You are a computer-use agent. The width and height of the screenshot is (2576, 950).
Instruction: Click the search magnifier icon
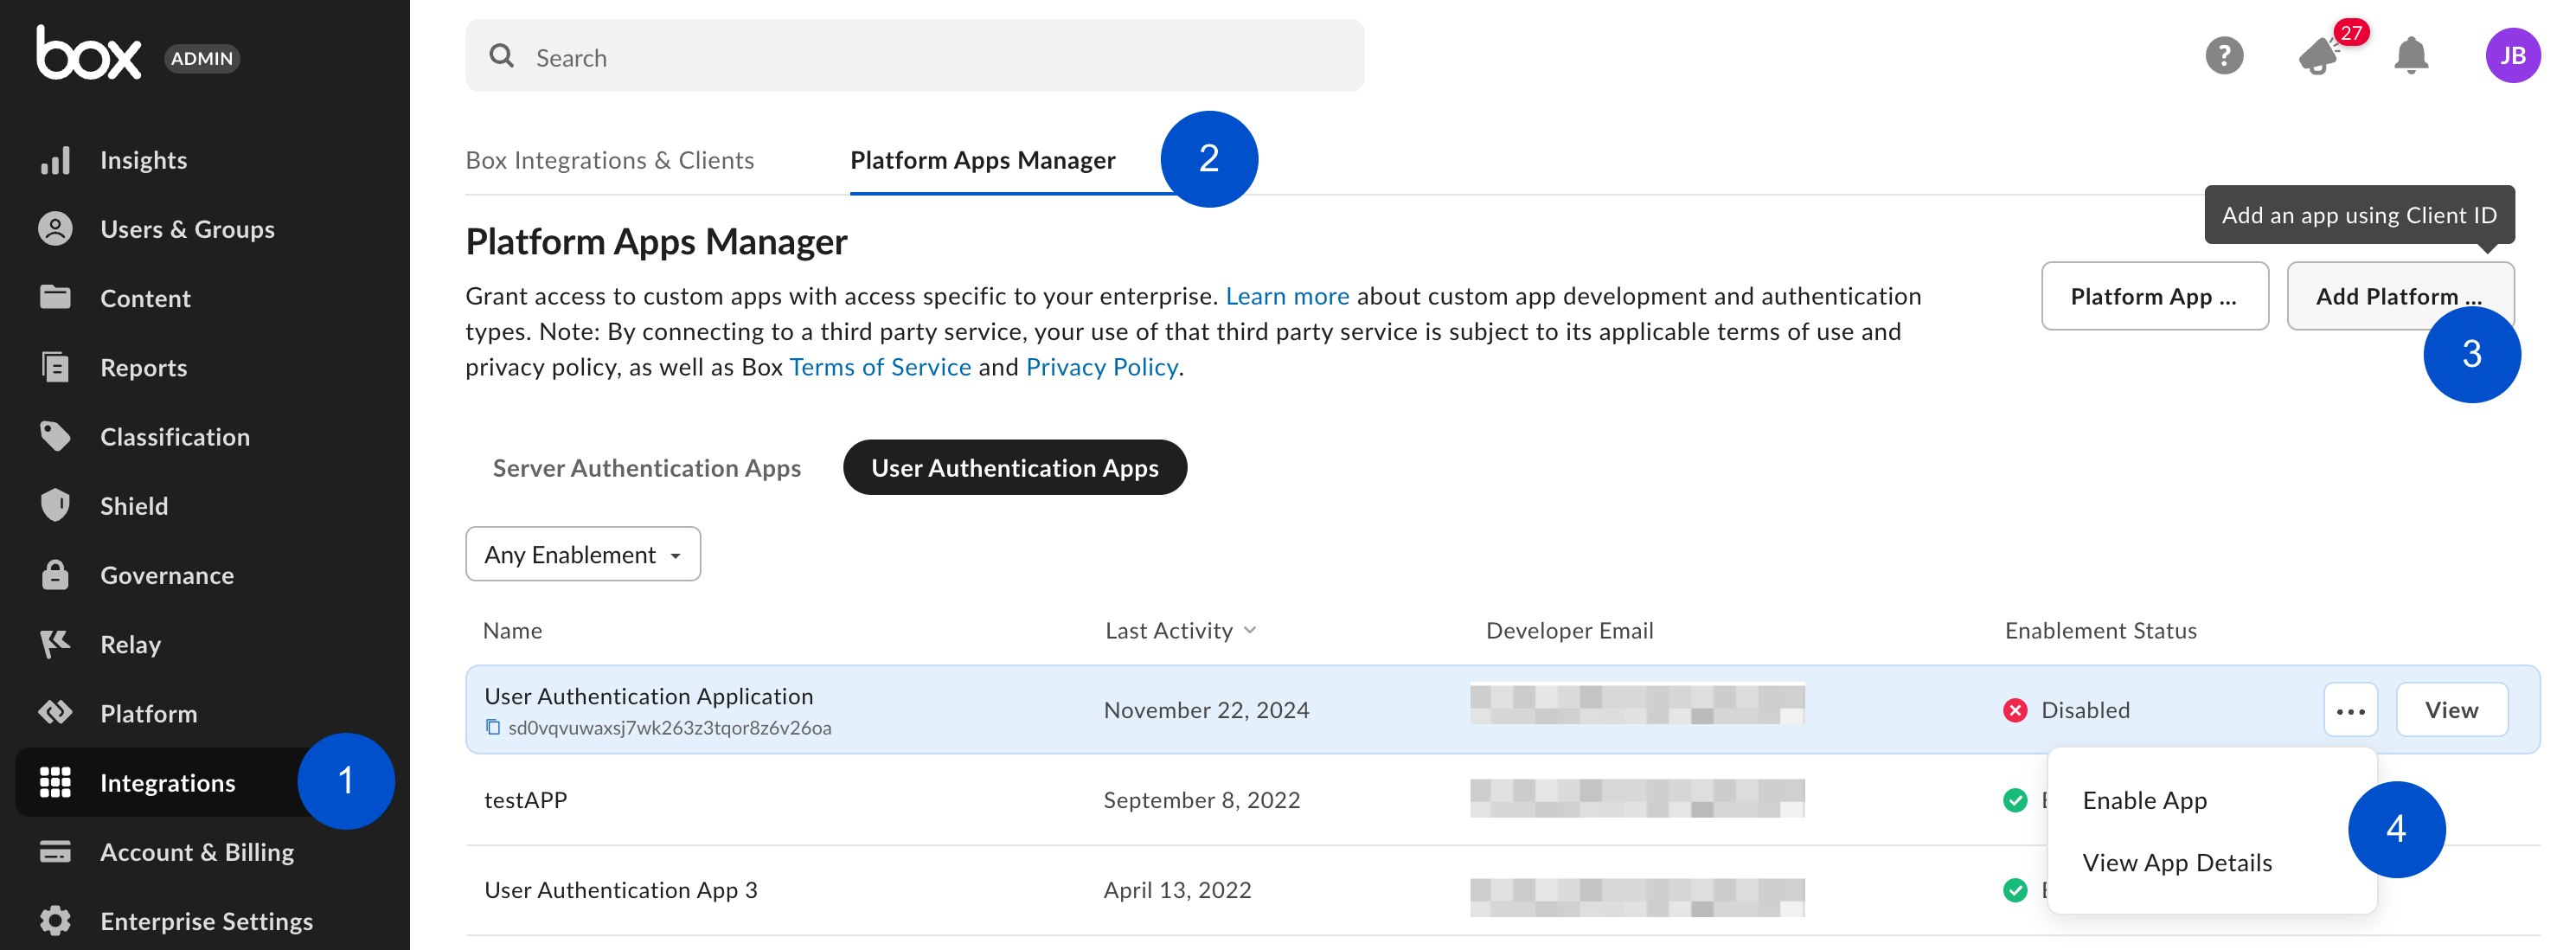click(502, 56)
